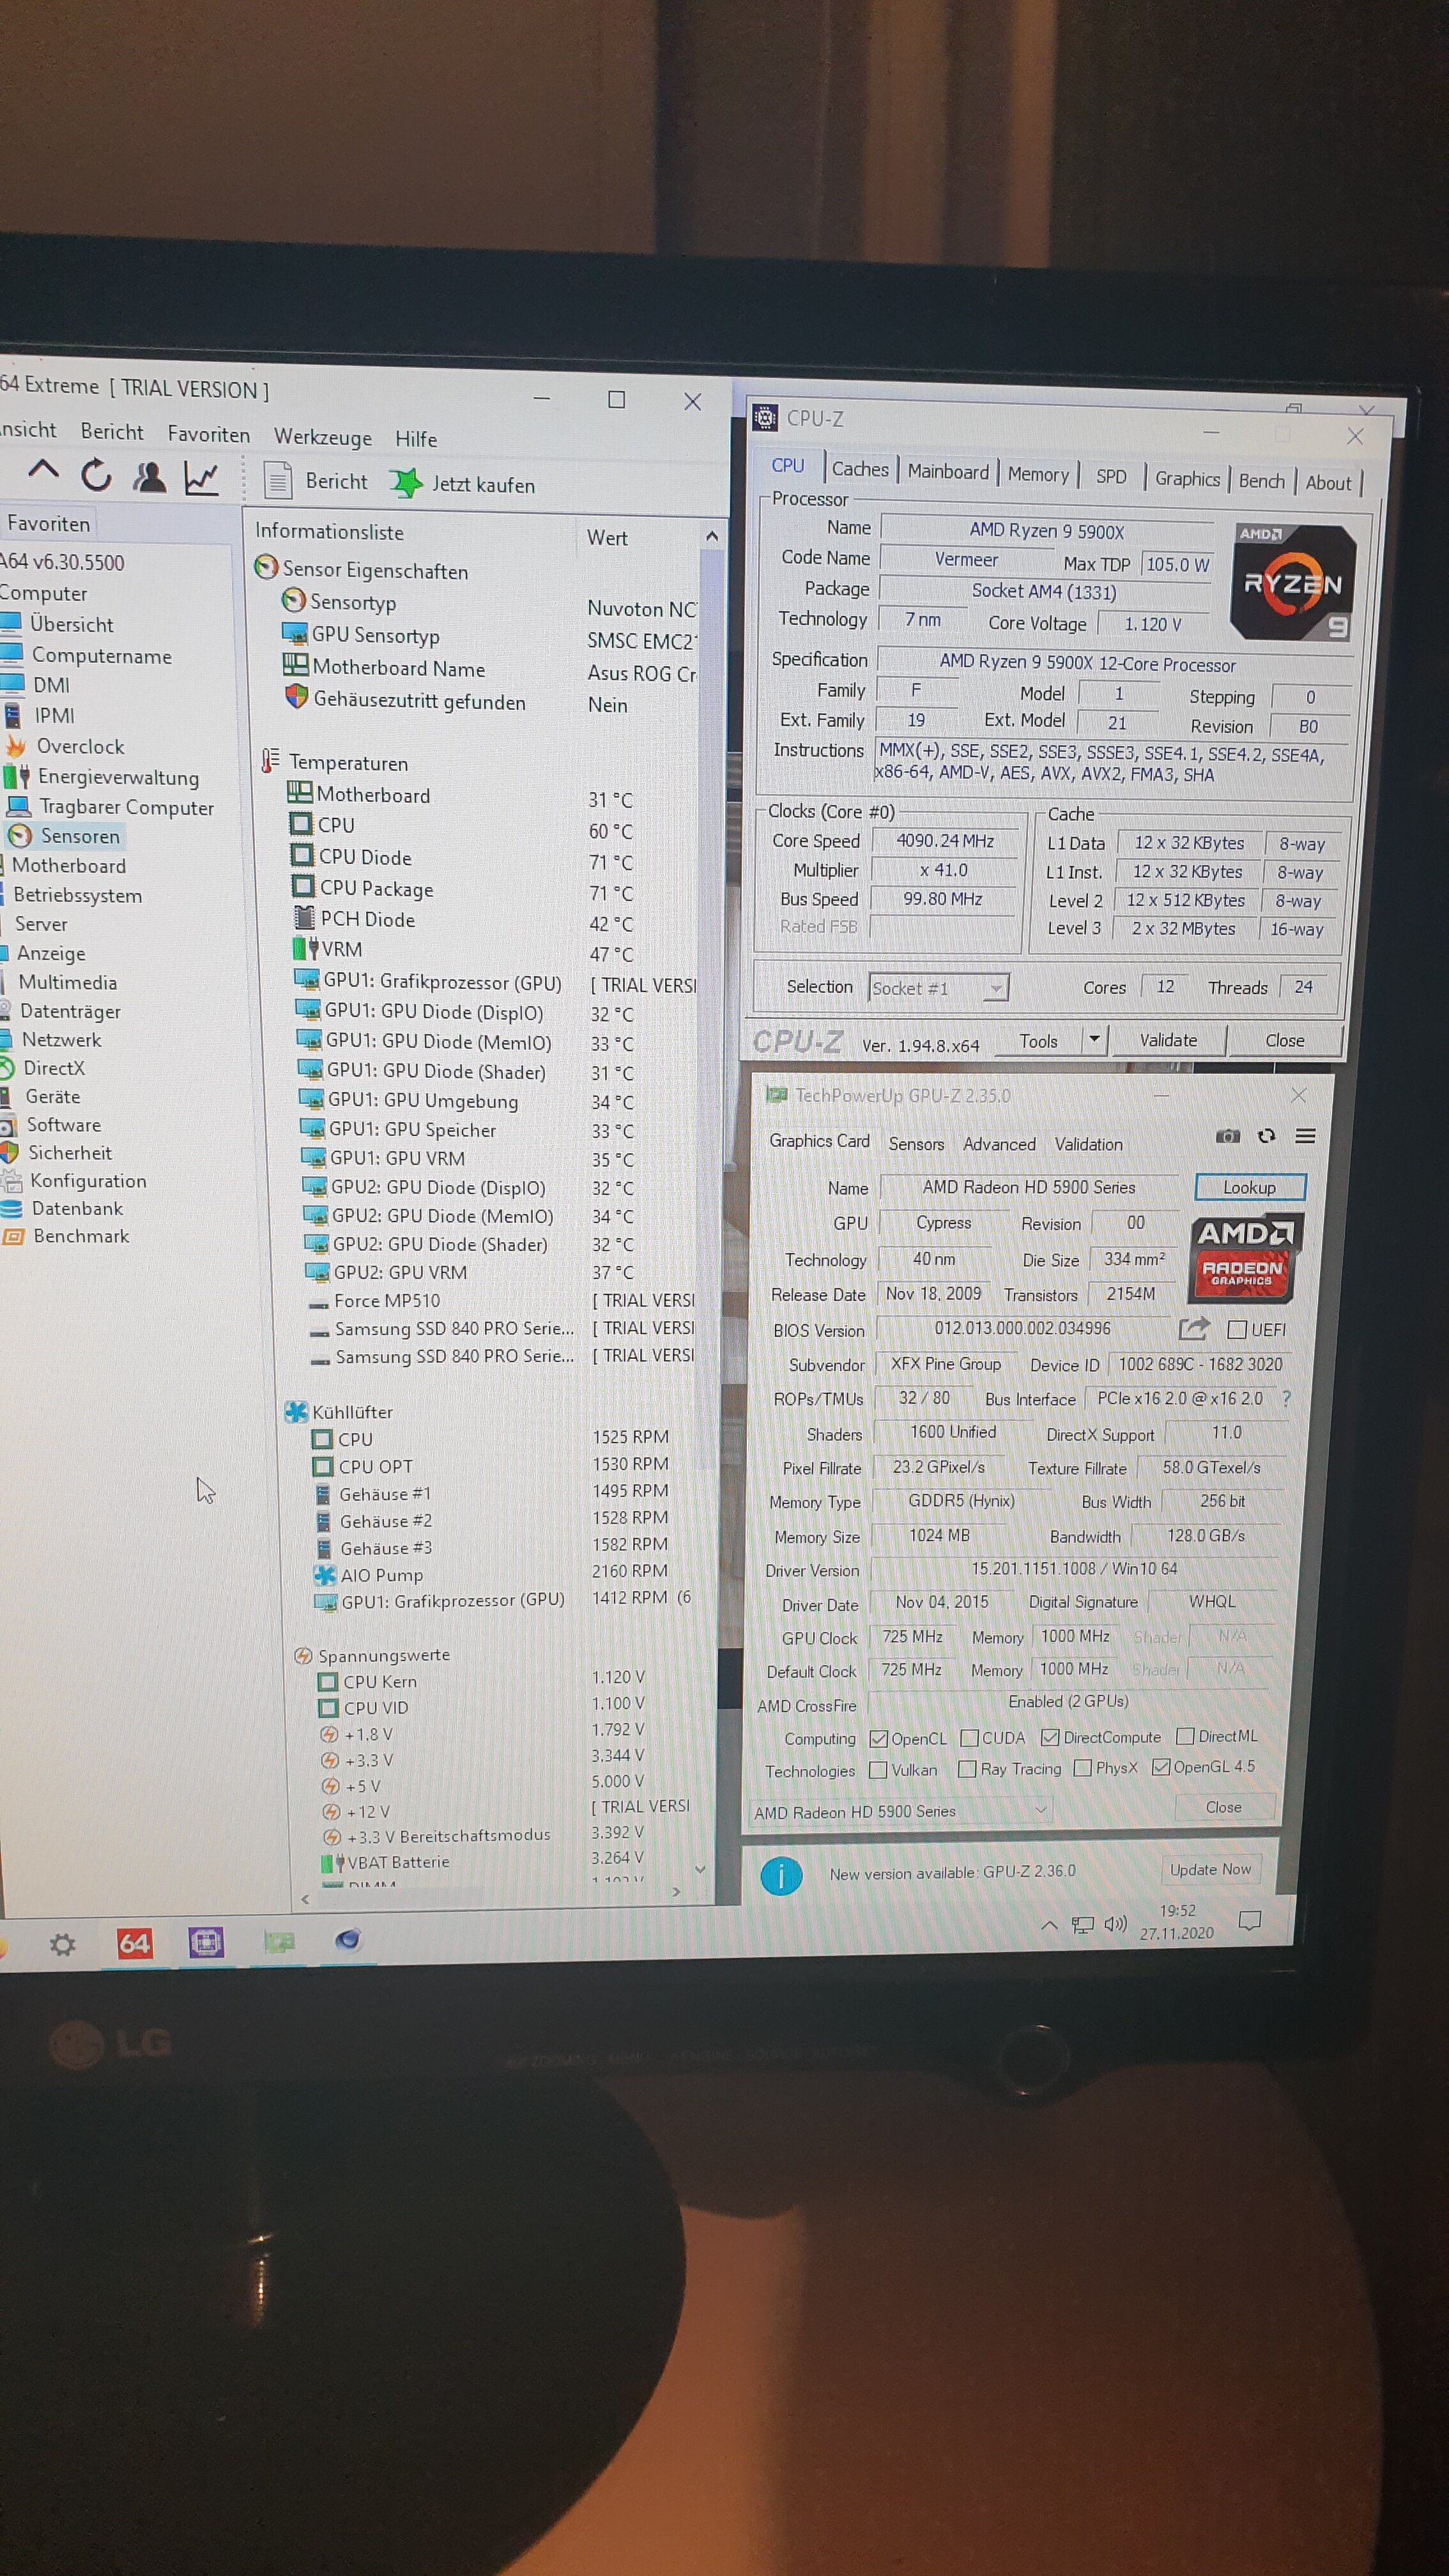Toggle the CUDA checkbox
This screenshot has width=1449, height=2576.
pos(969,1738)
